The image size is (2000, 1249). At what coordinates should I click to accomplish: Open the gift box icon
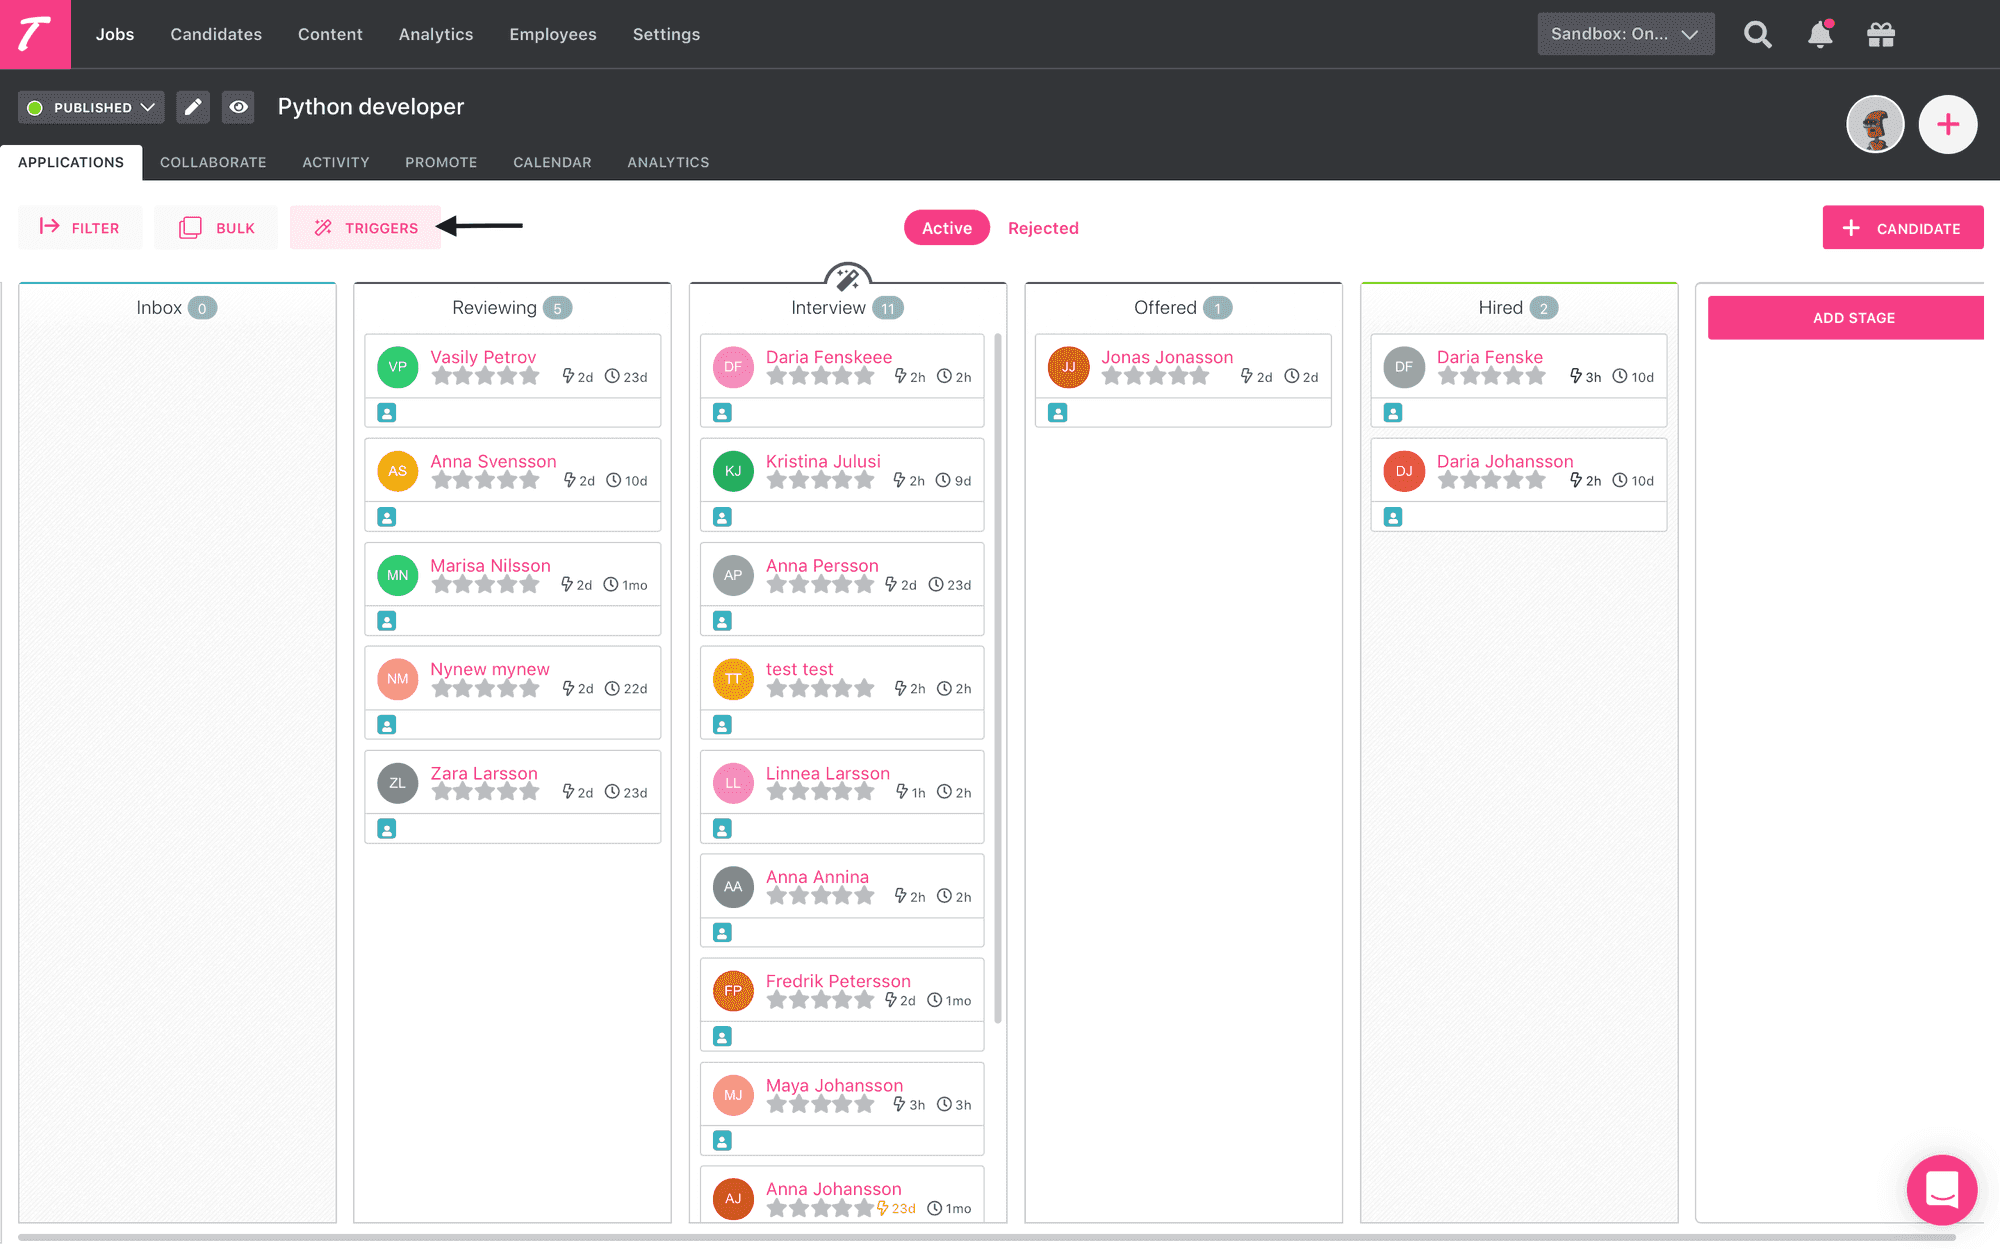pos(1881,35)
